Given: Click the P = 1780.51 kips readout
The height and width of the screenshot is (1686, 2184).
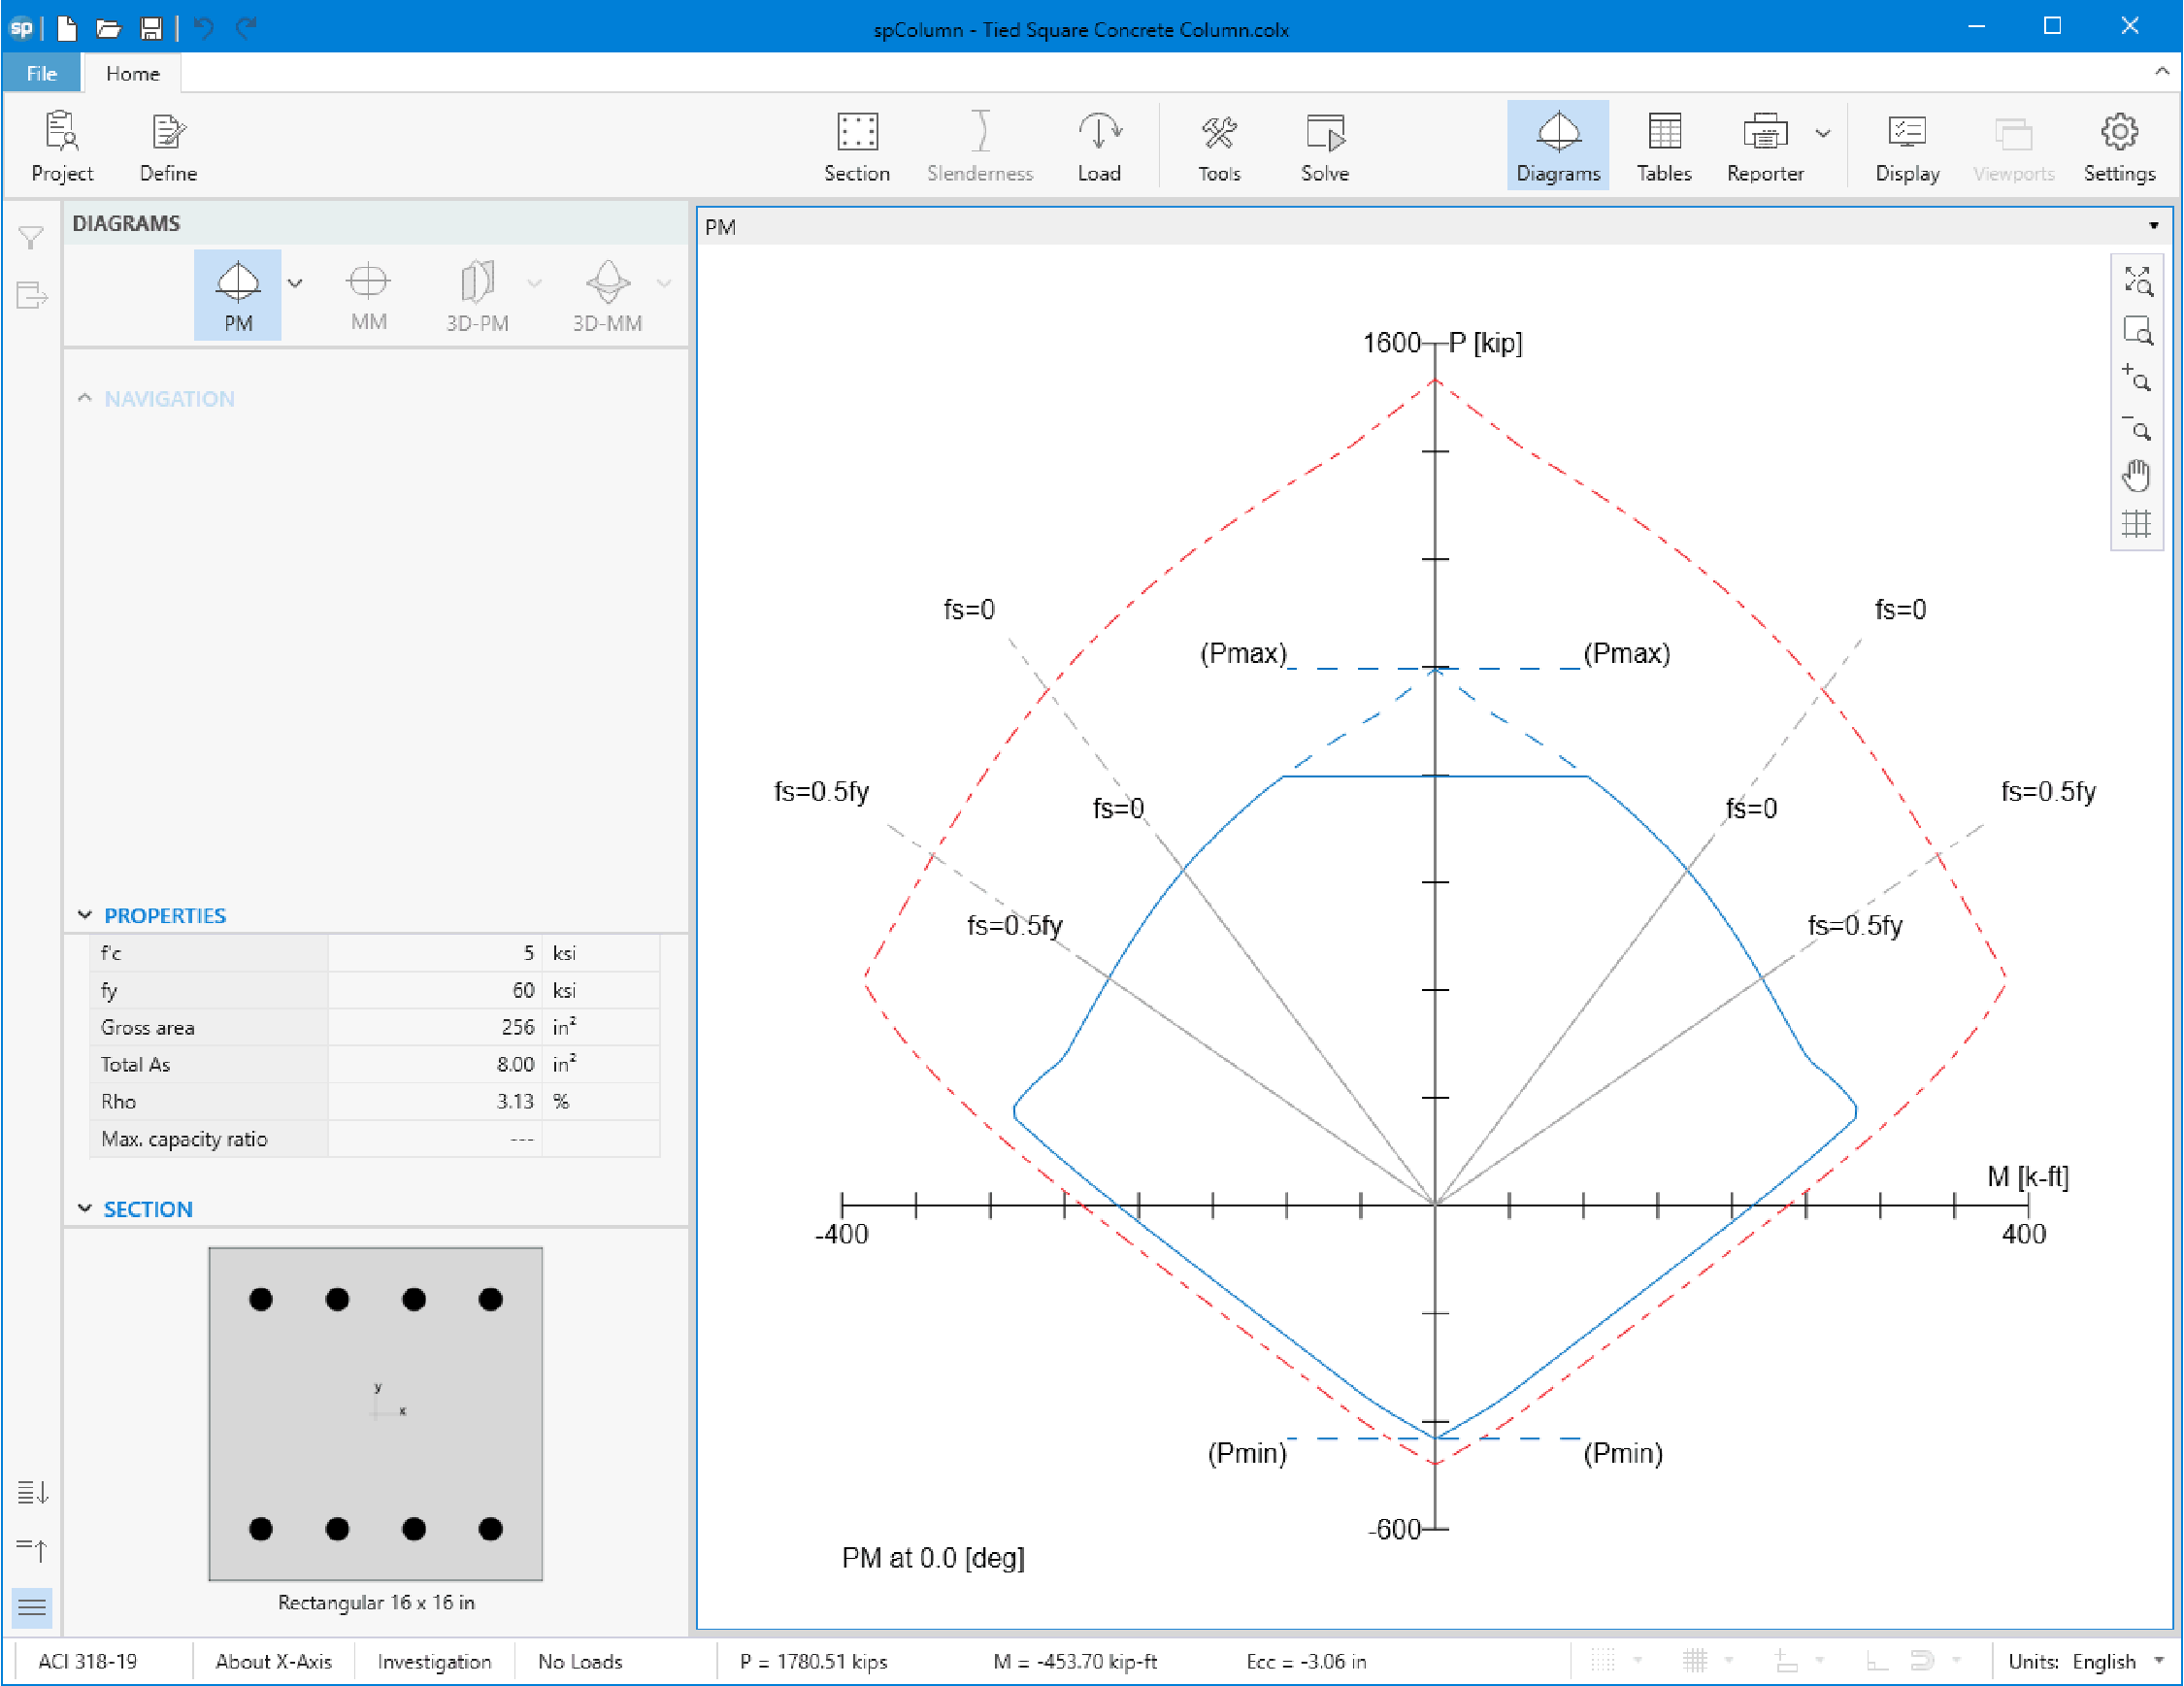Looking at the screenshot, I should click(x=813, y=1661).
